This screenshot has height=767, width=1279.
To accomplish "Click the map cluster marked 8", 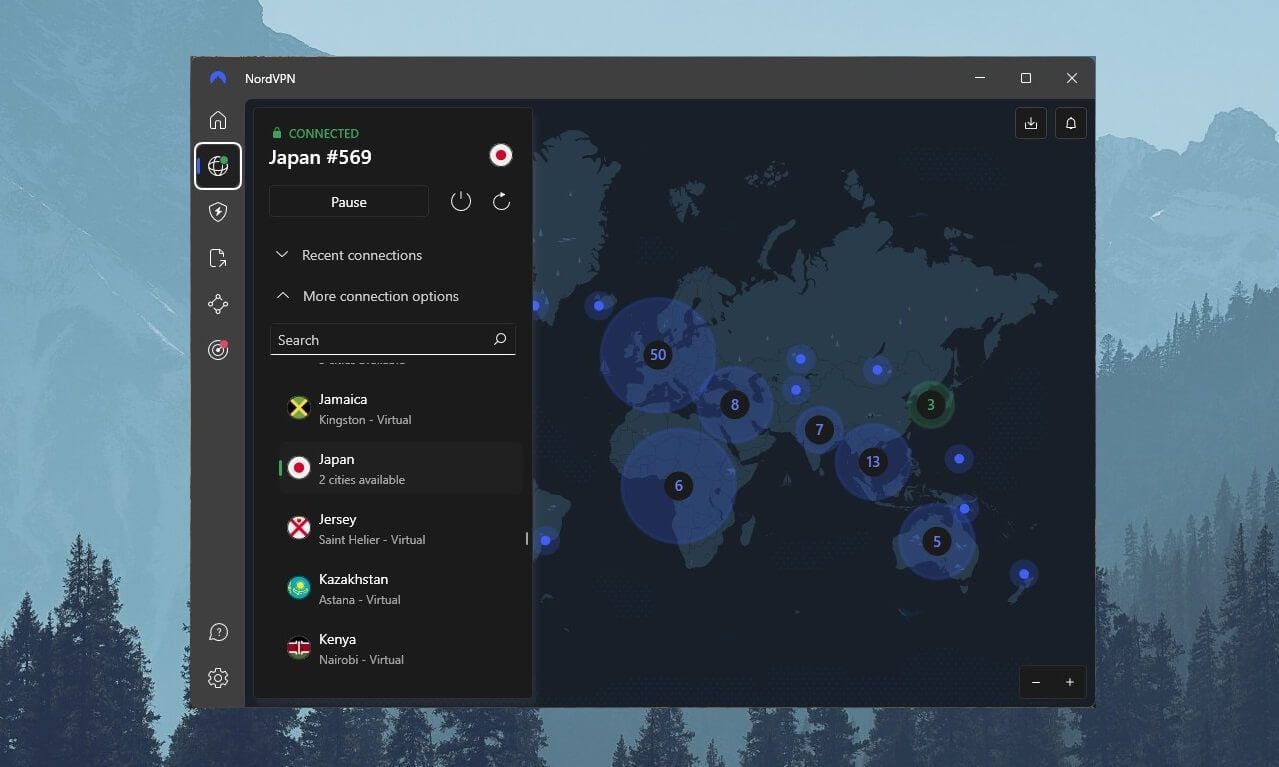I will pos(735,405).
